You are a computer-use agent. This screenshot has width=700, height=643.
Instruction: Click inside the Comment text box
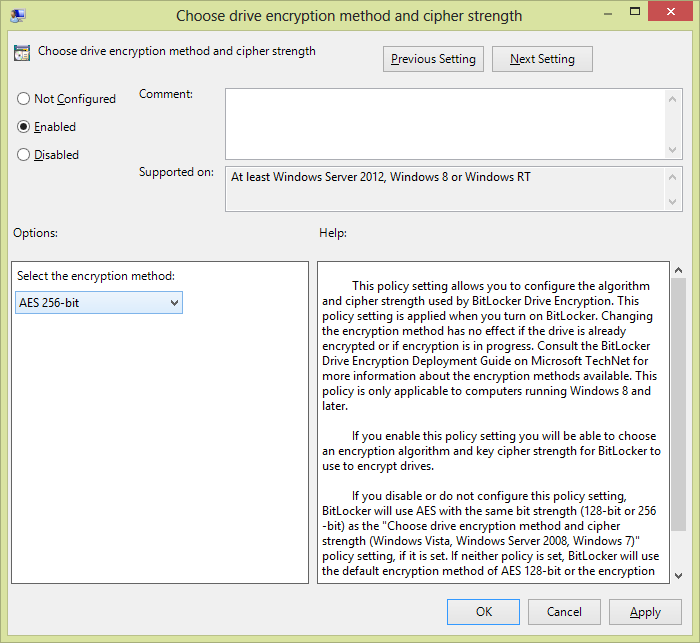click(445, 124)
